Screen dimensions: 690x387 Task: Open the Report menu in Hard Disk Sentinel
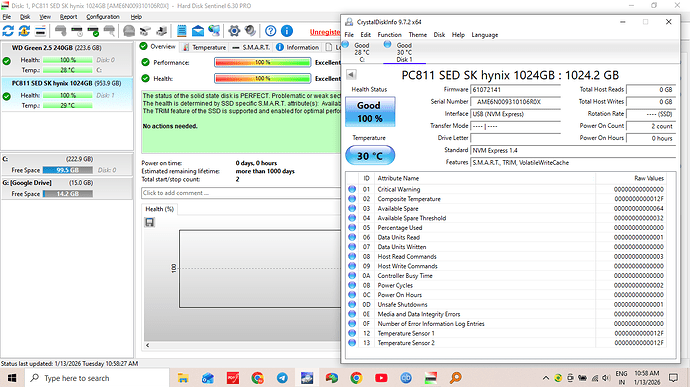pyautogui.click(x=68, y=17)
